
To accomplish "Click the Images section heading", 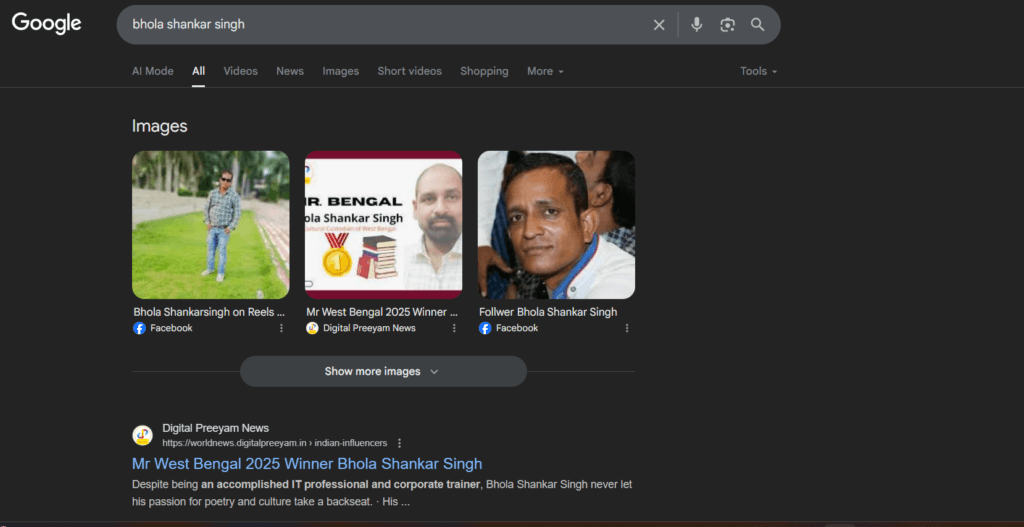I will (159, 126).
